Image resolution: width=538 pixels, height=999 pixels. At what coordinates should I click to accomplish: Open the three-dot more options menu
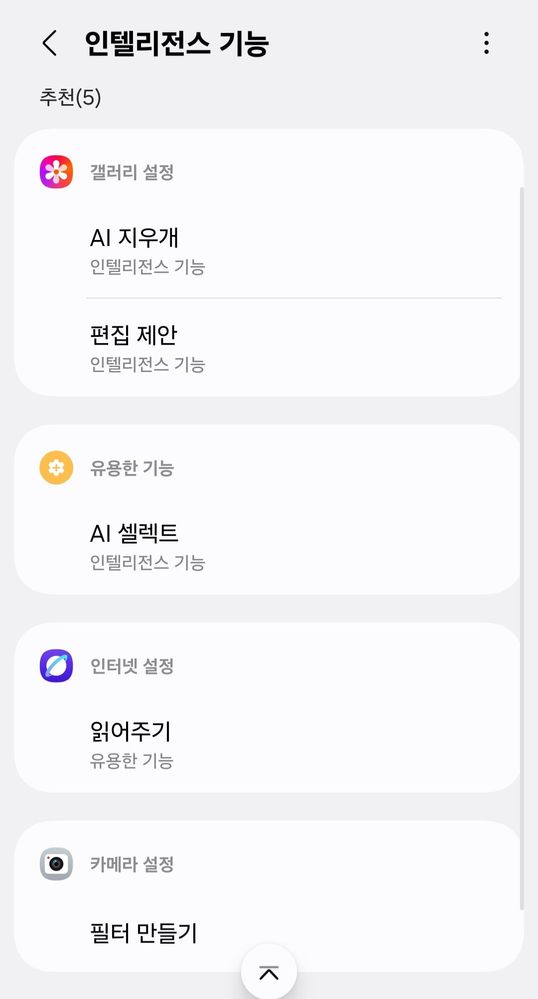(x=486, y=43)
